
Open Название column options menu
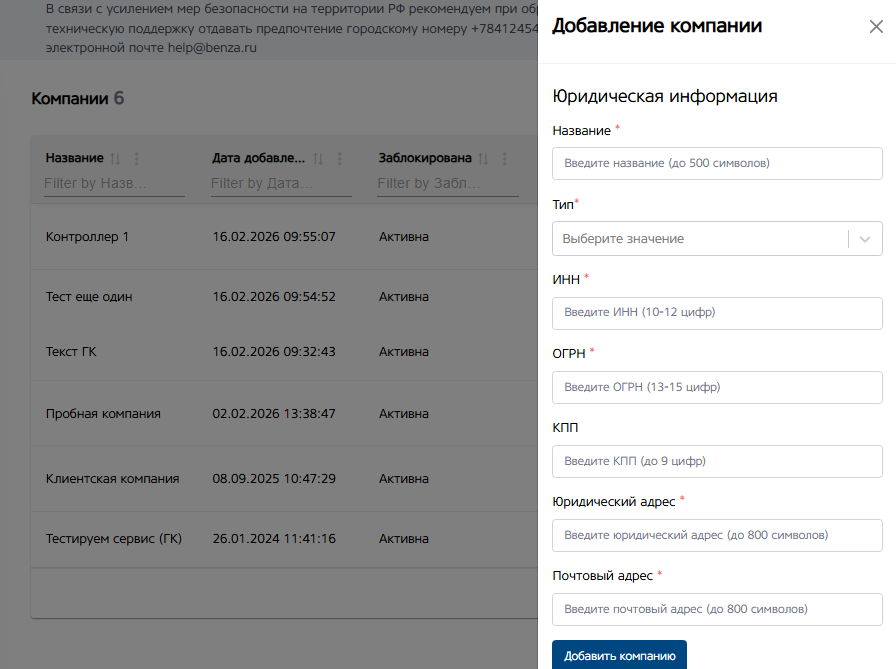coord(137,159)
